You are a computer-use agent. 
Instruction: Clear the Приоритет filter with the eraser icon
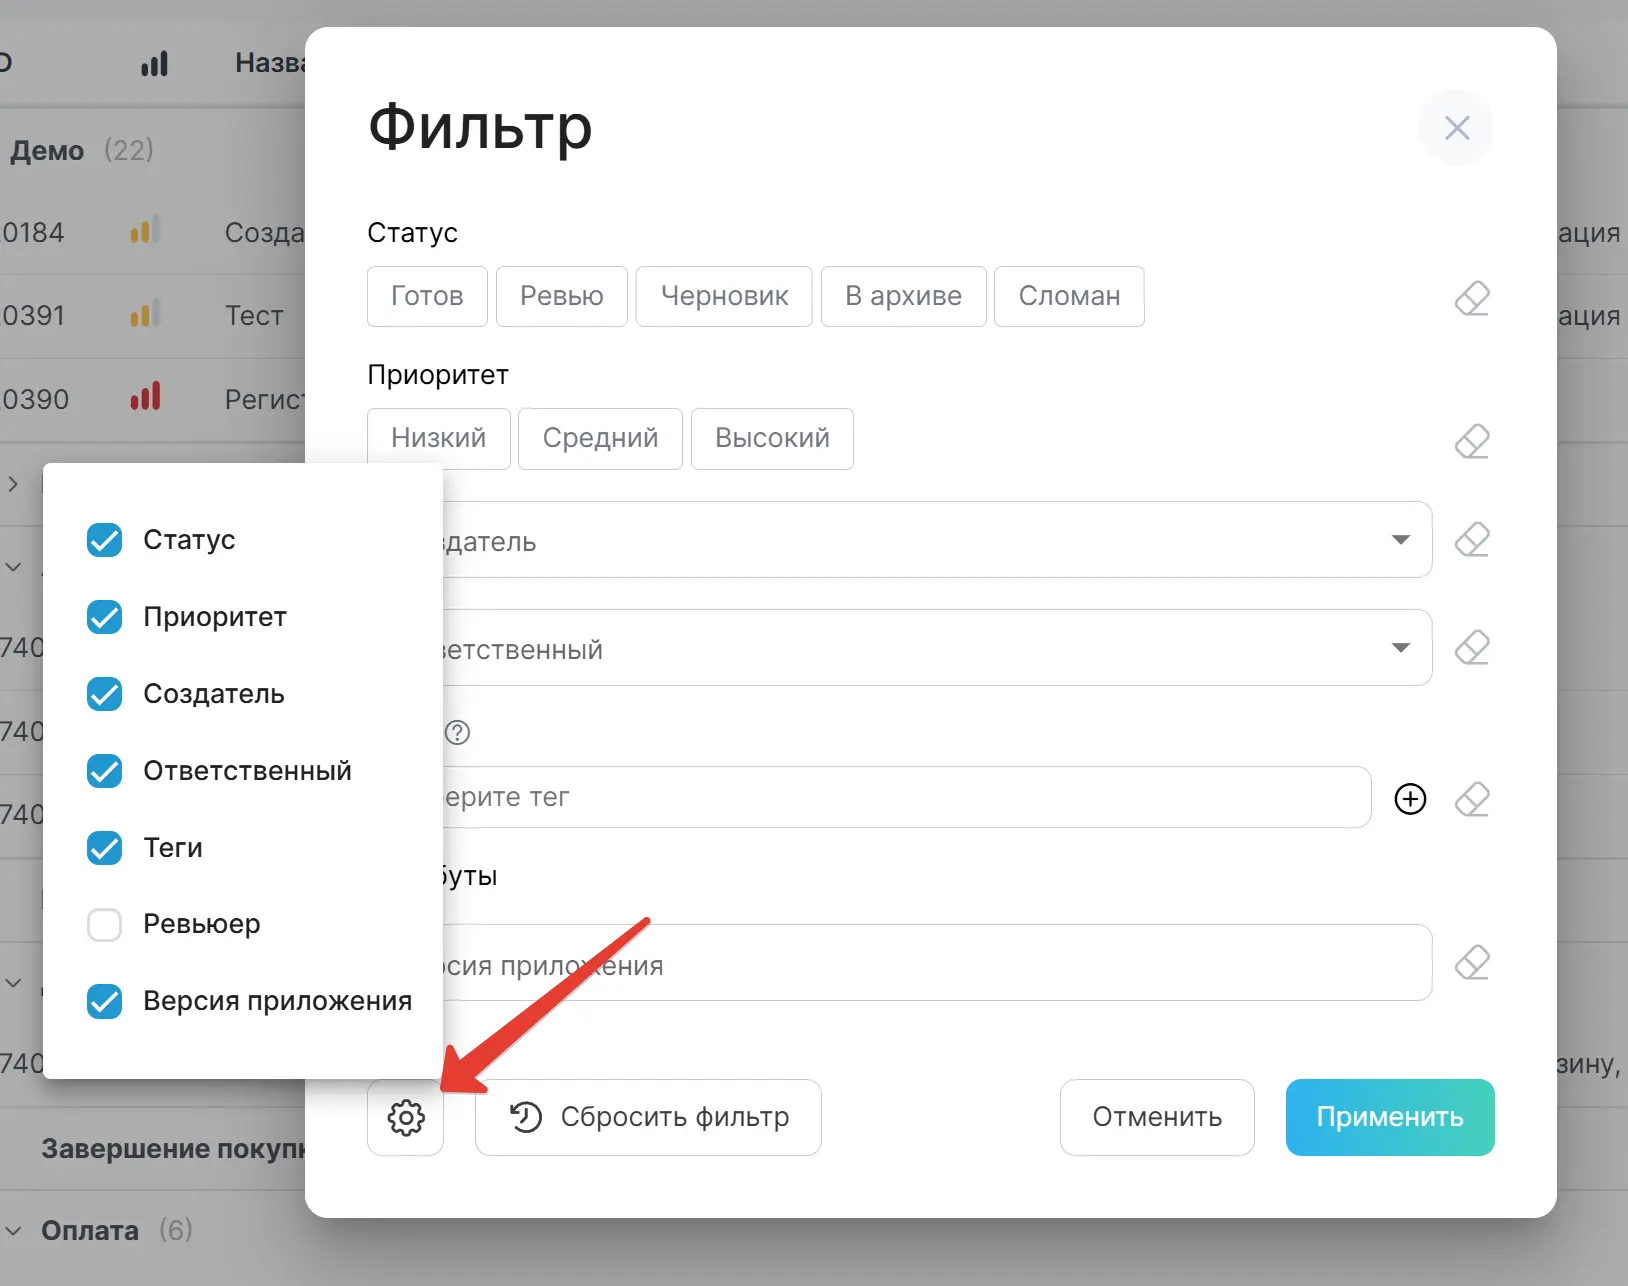[x=1471, y=441]
